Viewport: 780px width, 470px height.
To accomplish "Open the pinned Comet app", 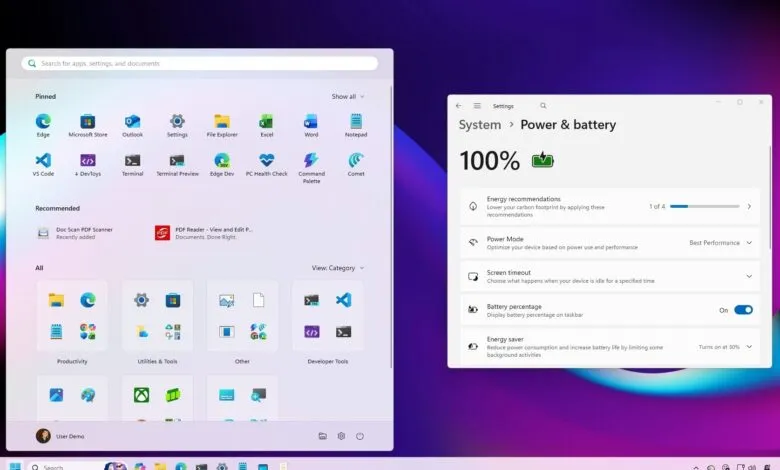I will click(x=356, y=165).
